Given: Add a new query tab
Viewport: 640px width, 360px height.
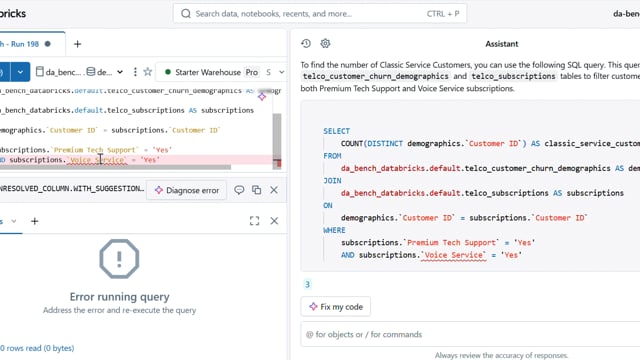Looking at the screenshot, I should pyautogui.click(x=77, y=44).
